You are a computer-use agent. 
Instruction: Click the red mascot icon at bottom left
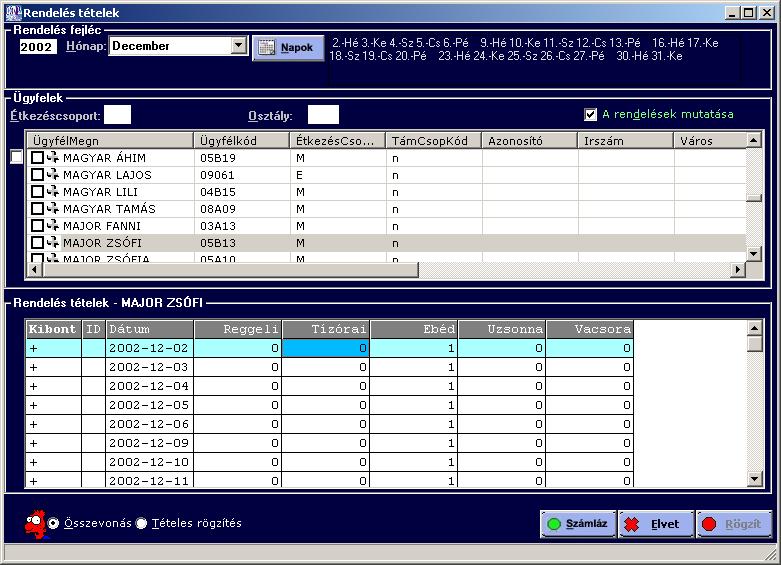pos(35,523)
